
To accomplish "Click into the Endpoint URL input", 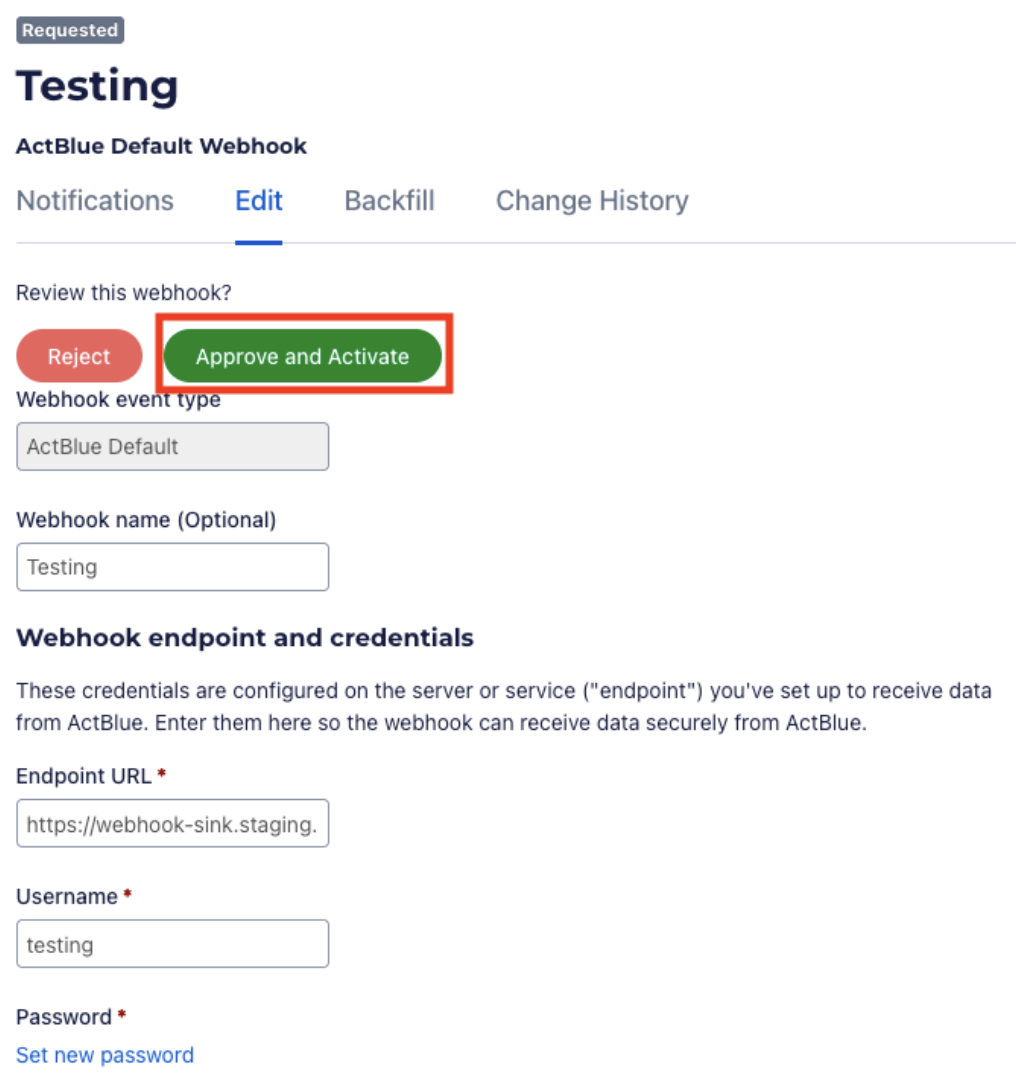I will point(172,824).
